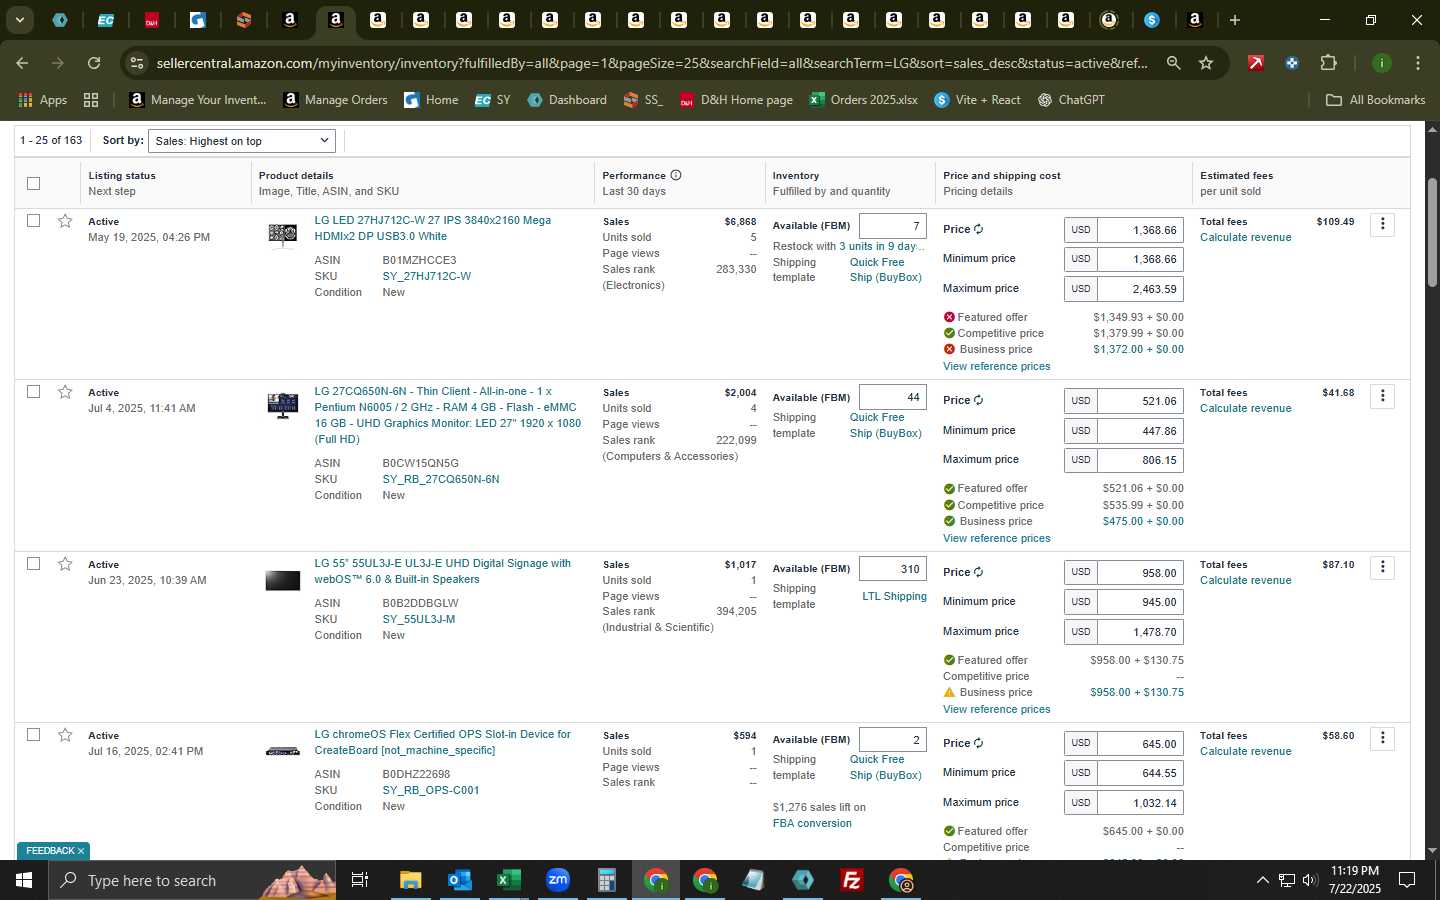Image resolution: width=1440 pixels, height=900 pixels.
Task: Select checkbox for LG LED 27HJ712C-W row
Action: pyautogui.click(x=33, y=220)
